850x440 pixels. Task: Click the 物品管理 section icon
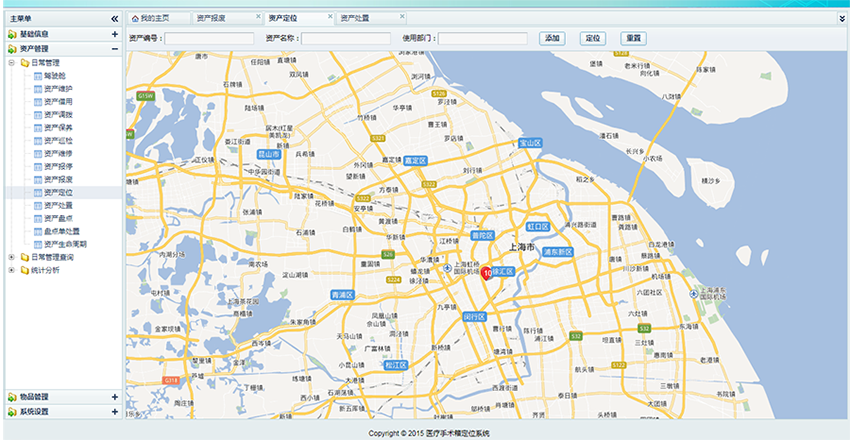click(x=12, y=397)
